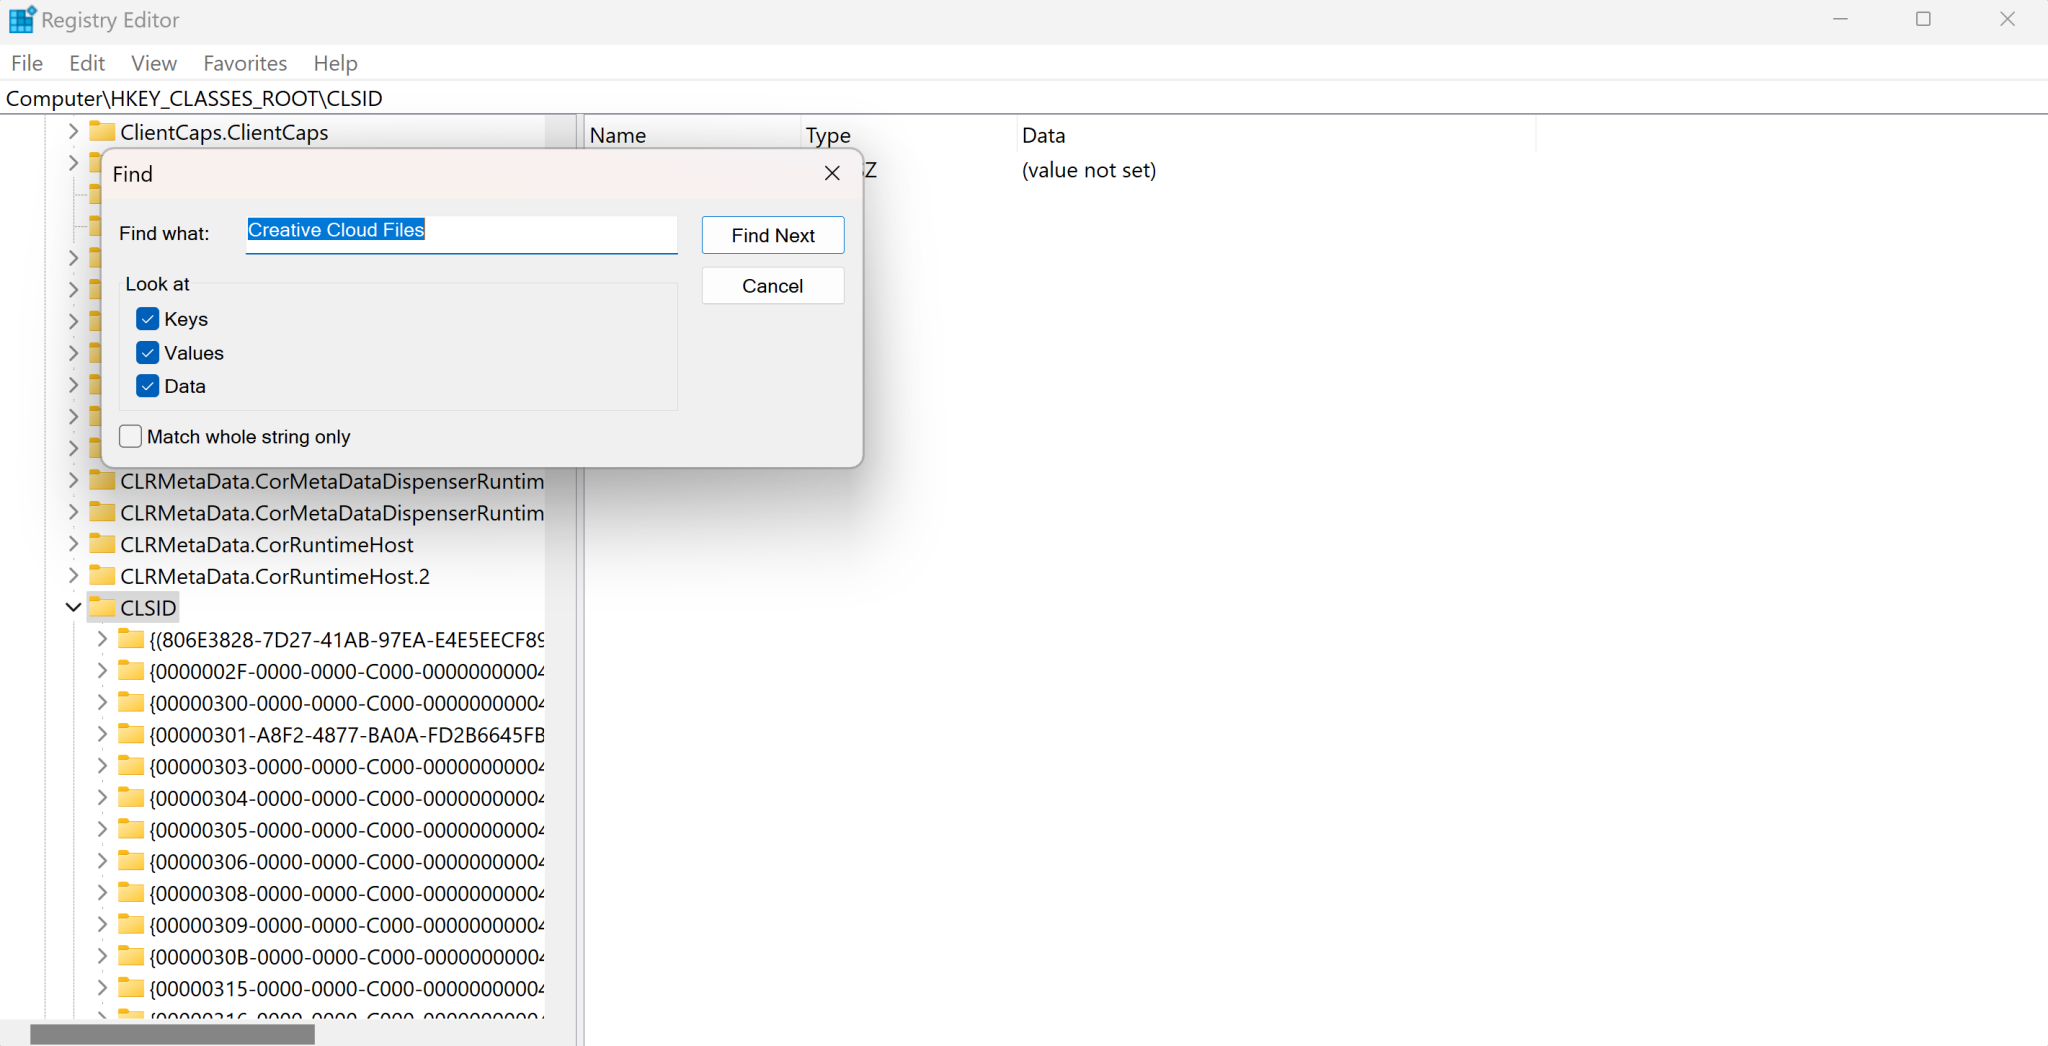Click the Type column header
Image resolution: width=2048 pixels, height=1046 pixels.
pyautogui.click(x=908, y=135)
